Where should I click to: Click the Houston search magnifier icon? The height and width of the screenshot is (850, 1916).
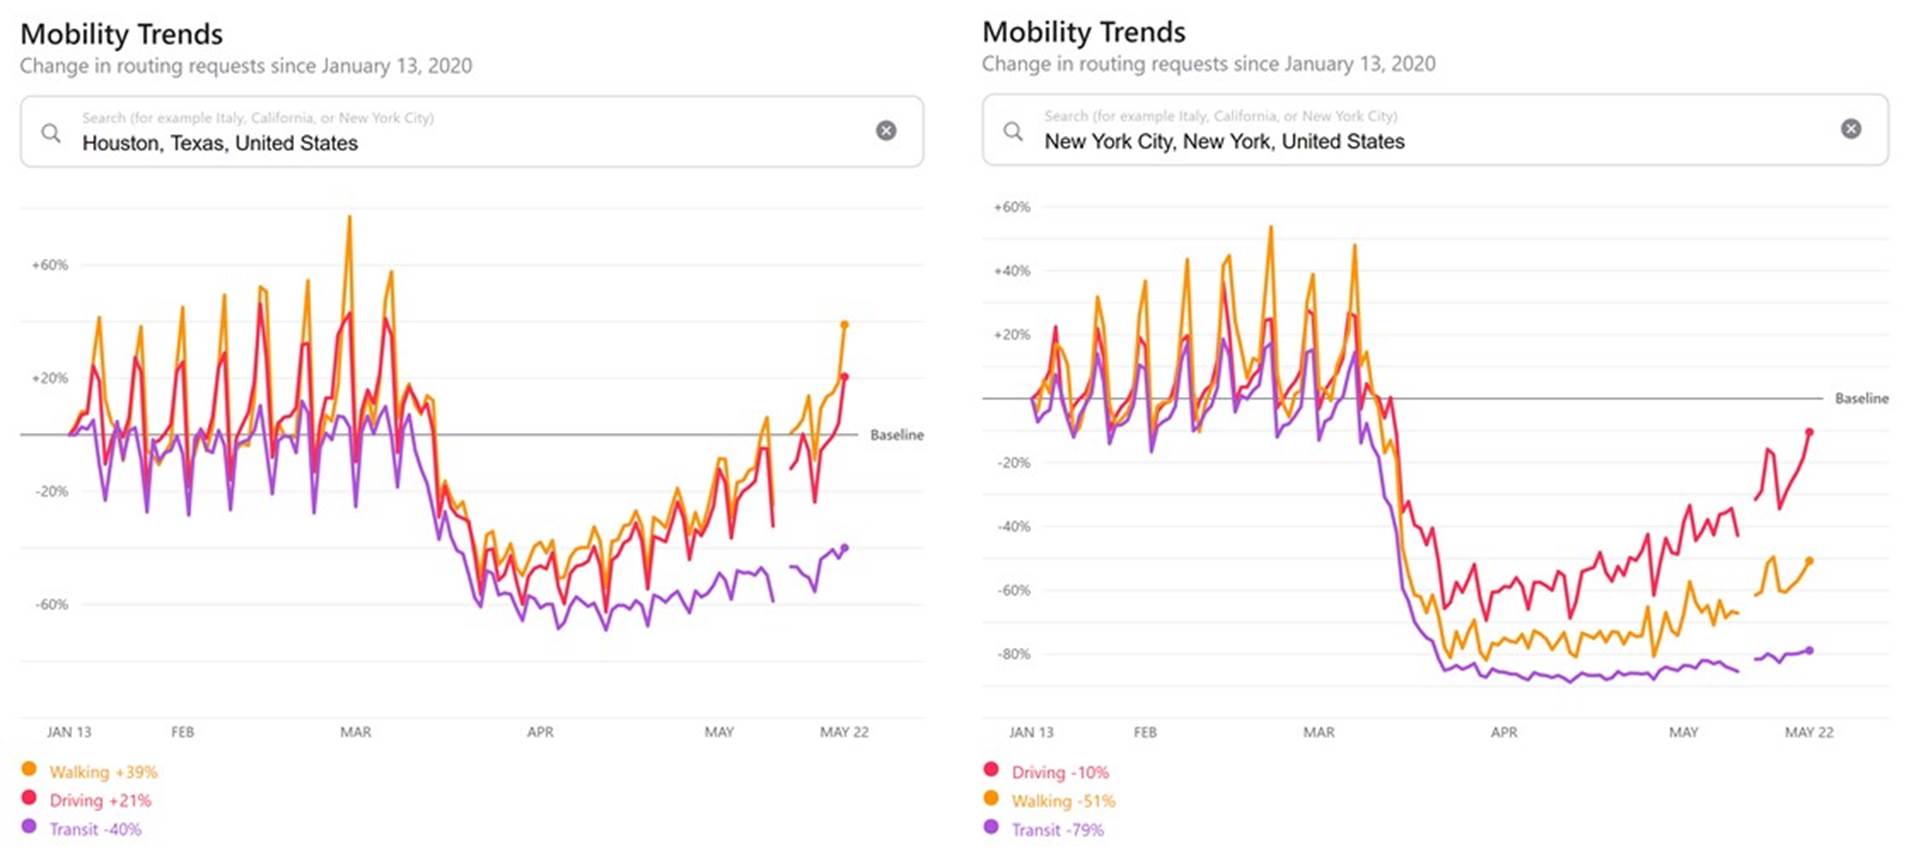[x=50, y=132]
